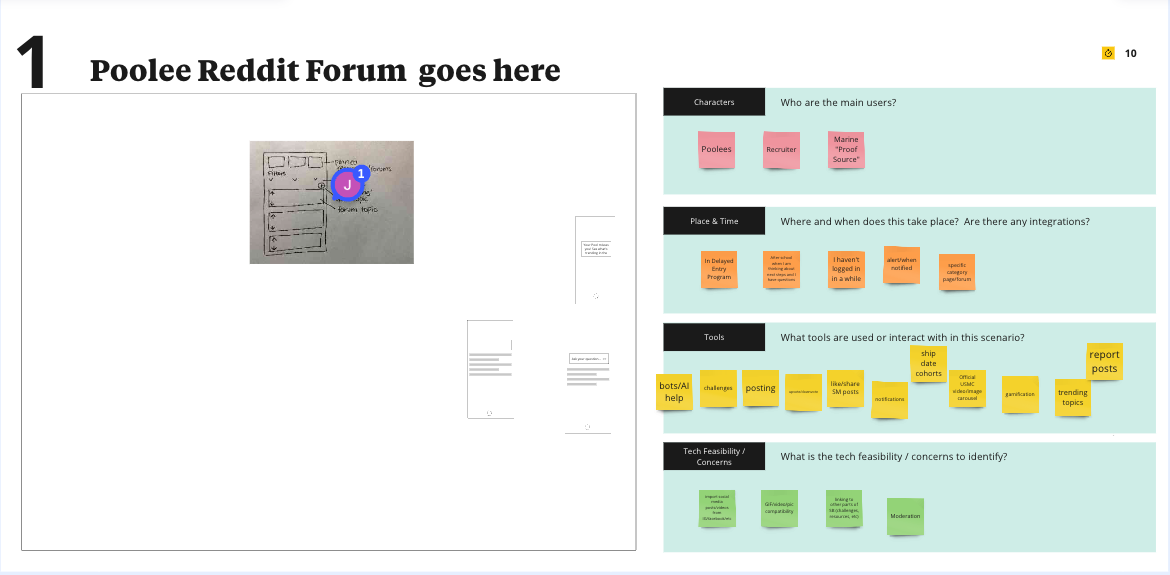Open the J comment bubble on the sketch
Screen dimensions: 1170x575
347,185
